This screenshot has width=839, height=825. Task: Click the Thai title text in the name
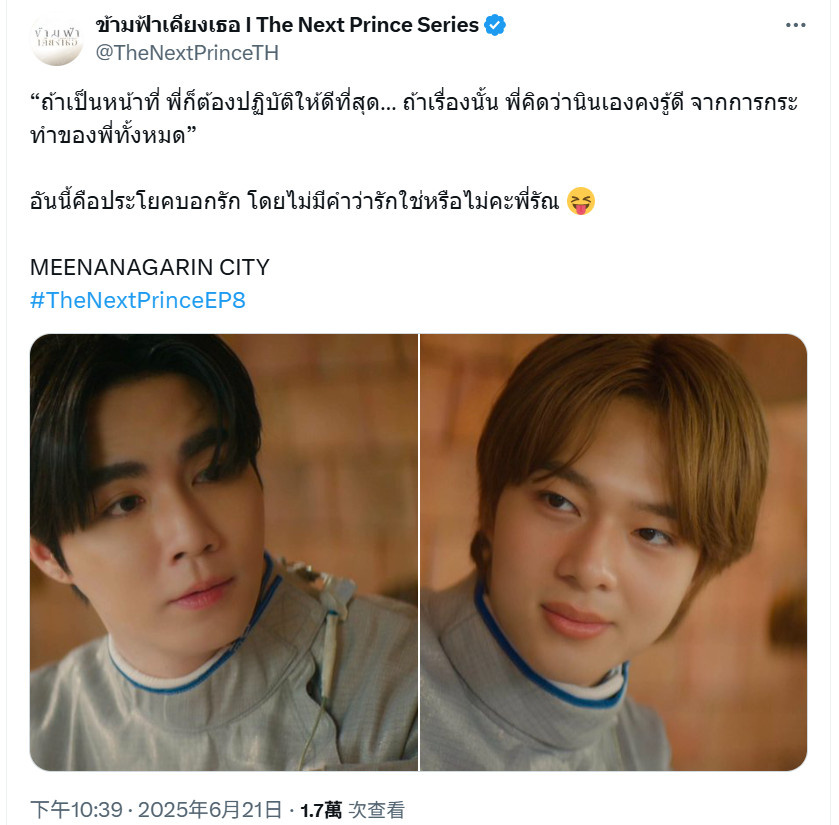point(168,25)
